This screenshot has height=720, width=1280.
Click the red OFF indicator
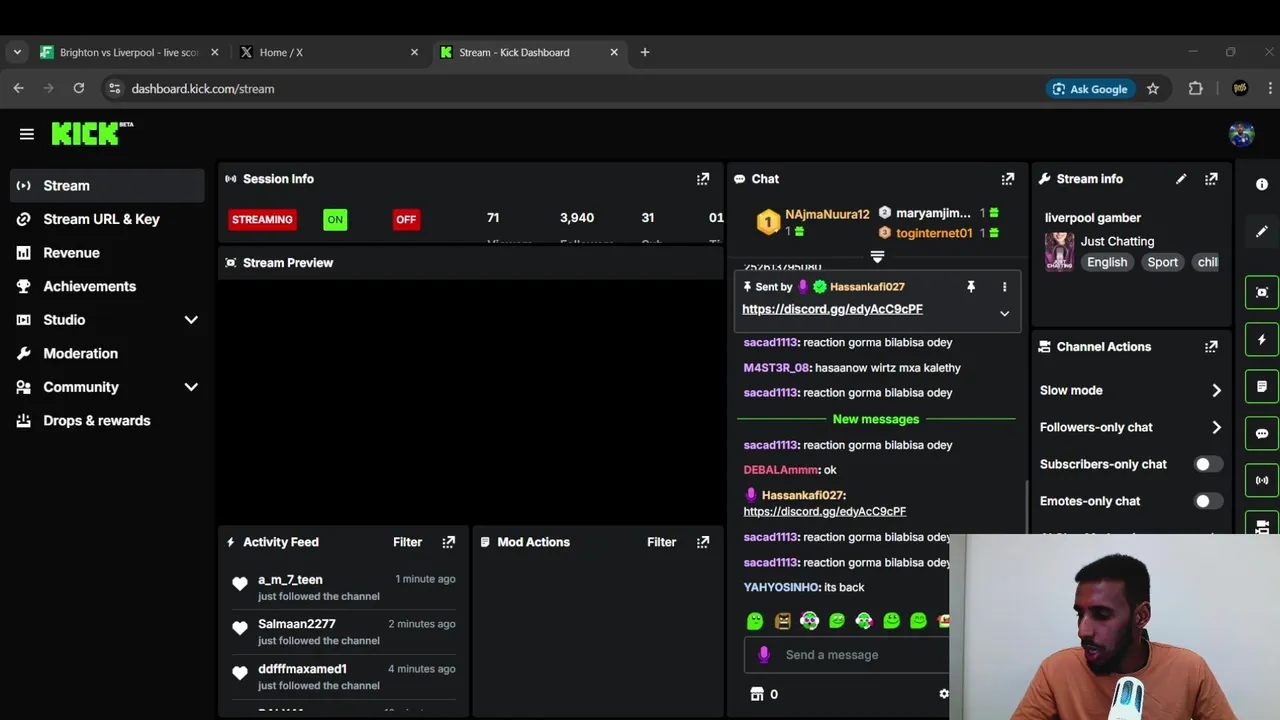(406, 219)
